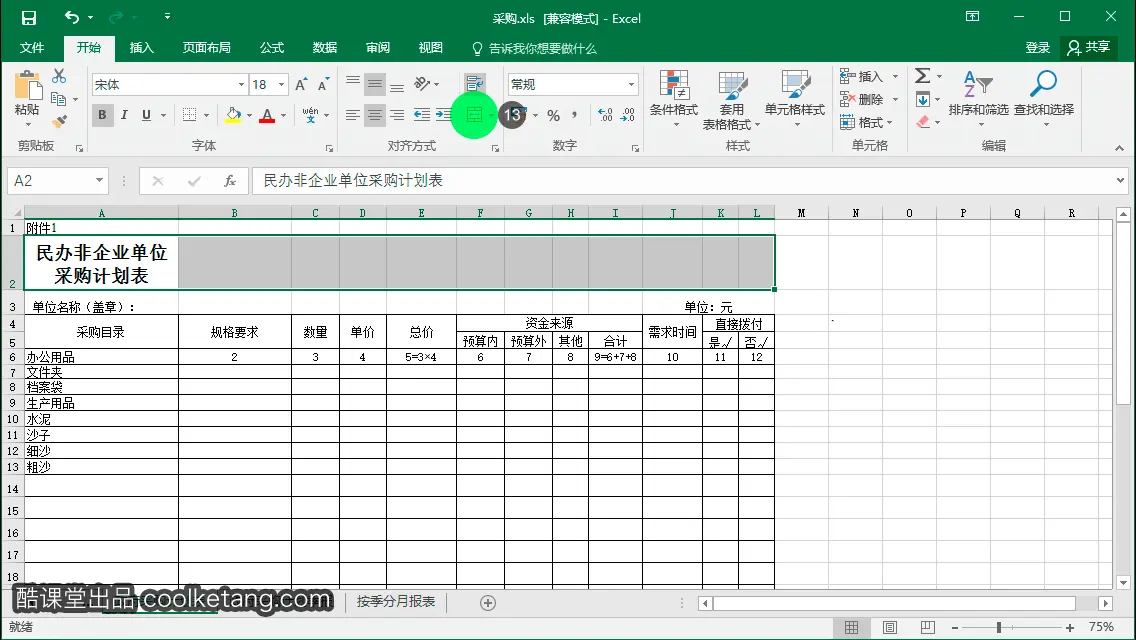
Task: Click the comma style icon
Action: [575, 115]
